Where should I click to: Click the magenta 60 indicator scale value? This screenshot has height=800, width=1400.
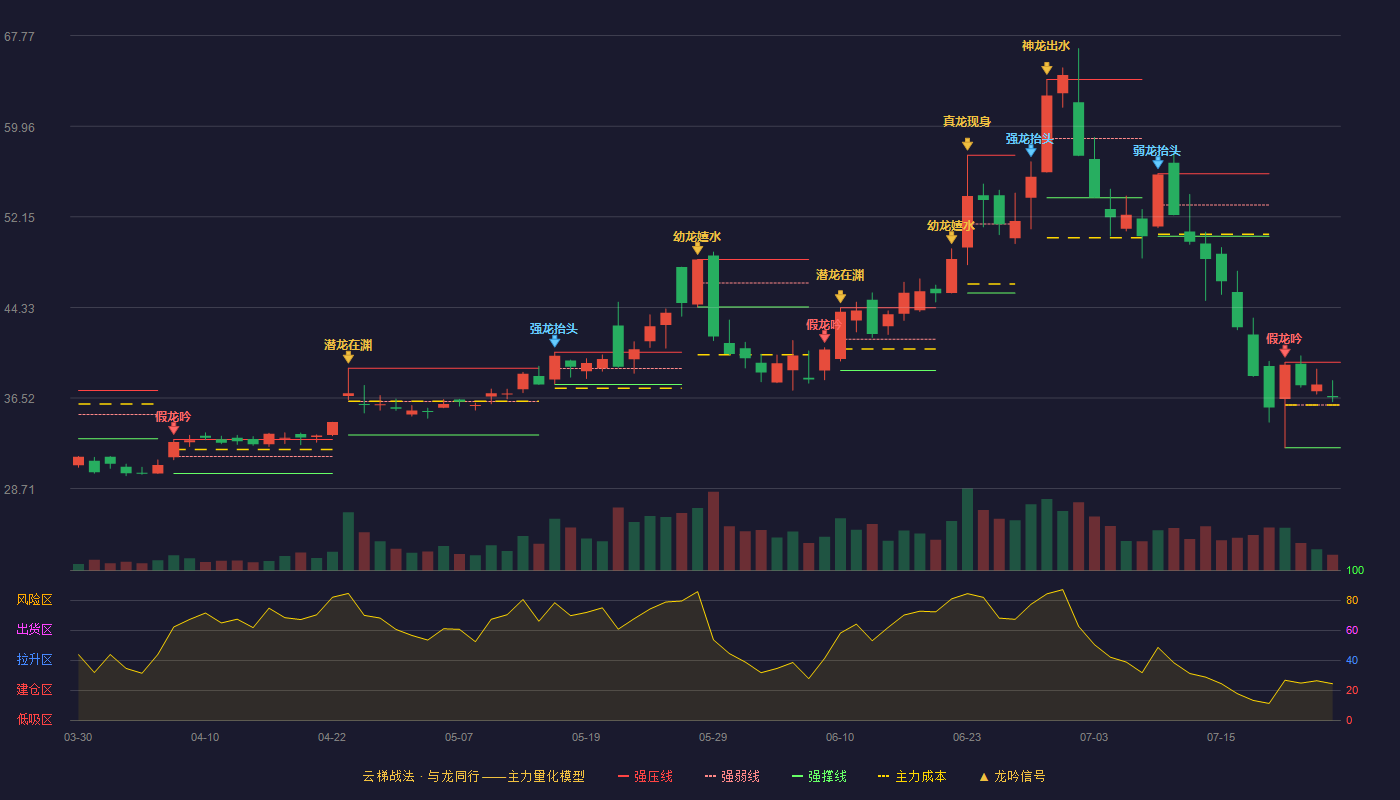(x=1352, y=630)
